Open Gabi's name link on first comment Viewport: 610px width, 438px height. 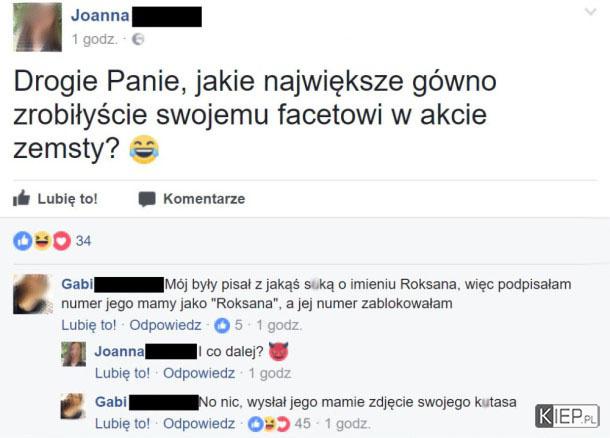click(x=77, y=284)
